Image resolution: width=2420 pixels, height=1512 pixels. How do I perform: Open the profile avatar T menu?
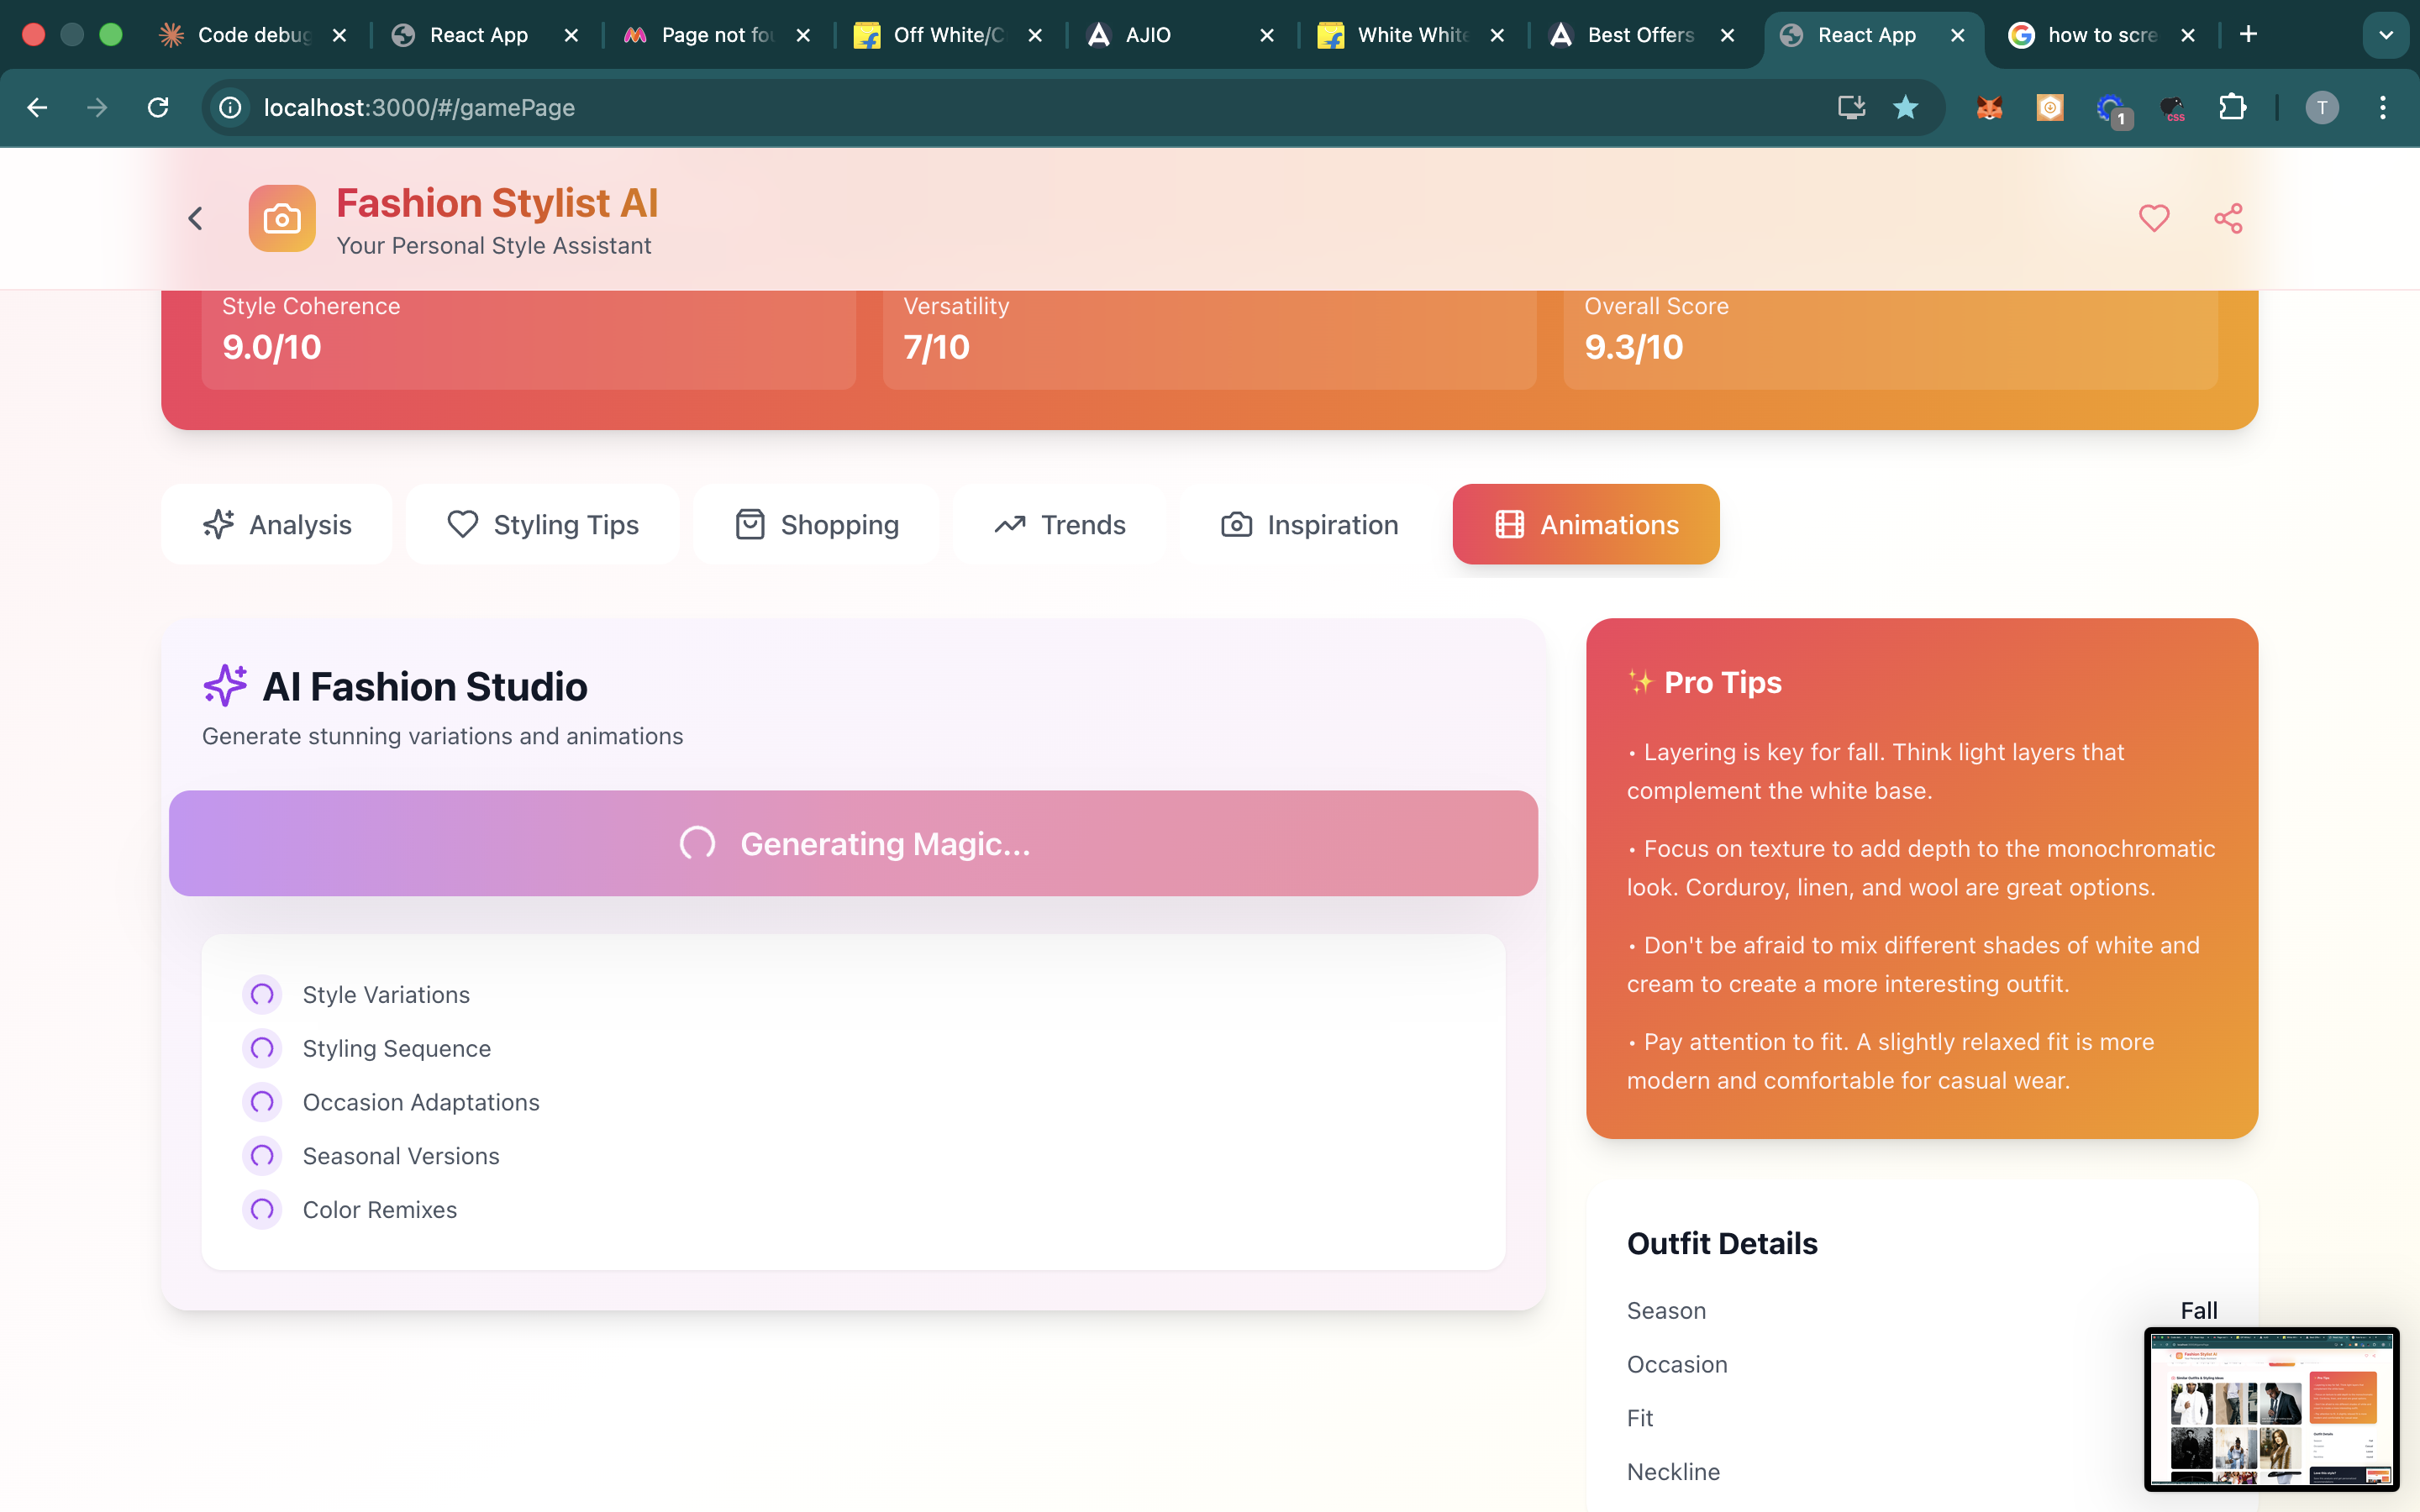pyautogui.click(x=2322, y=107)
